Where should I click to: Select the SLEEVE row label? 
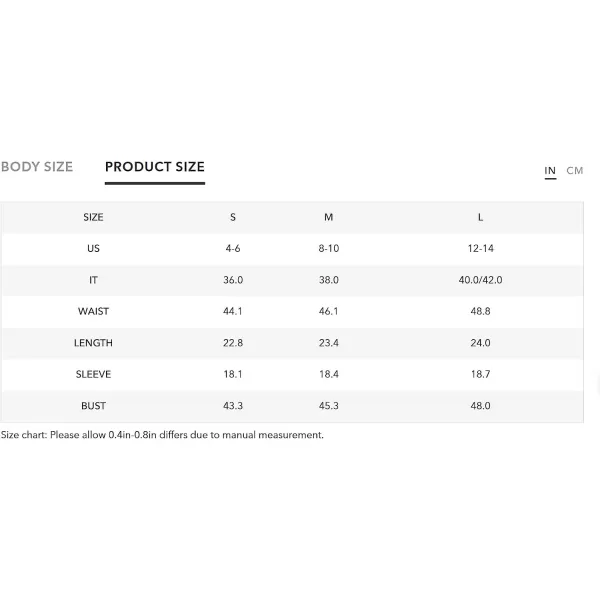tap(93, 374)
